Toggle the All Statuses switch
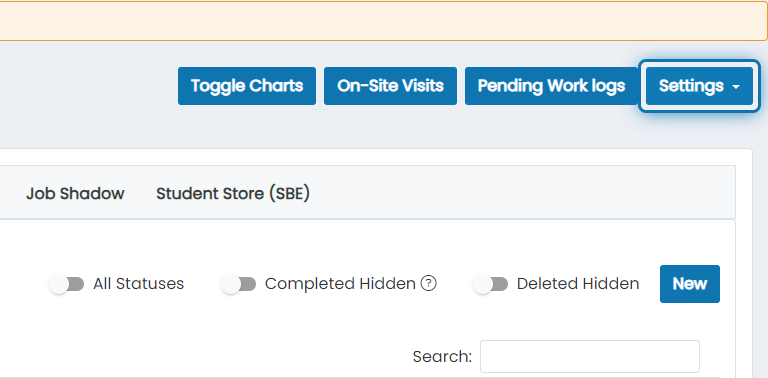 tap(67, 284)
